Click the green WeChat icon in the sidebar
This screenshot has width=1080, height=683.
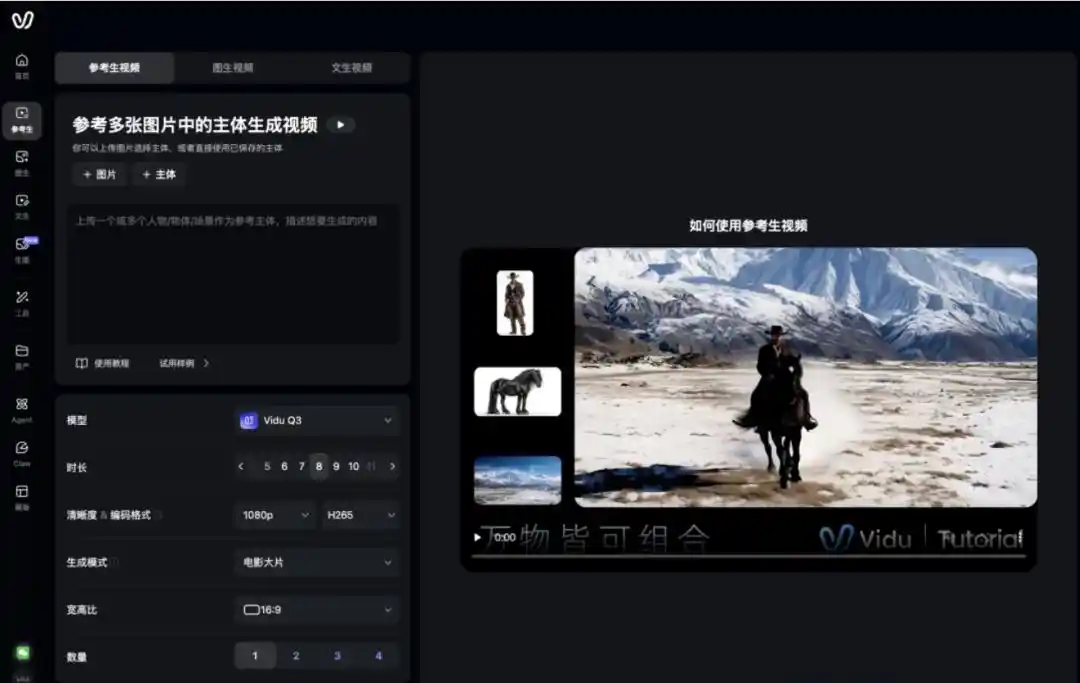(x=22, y=652)
